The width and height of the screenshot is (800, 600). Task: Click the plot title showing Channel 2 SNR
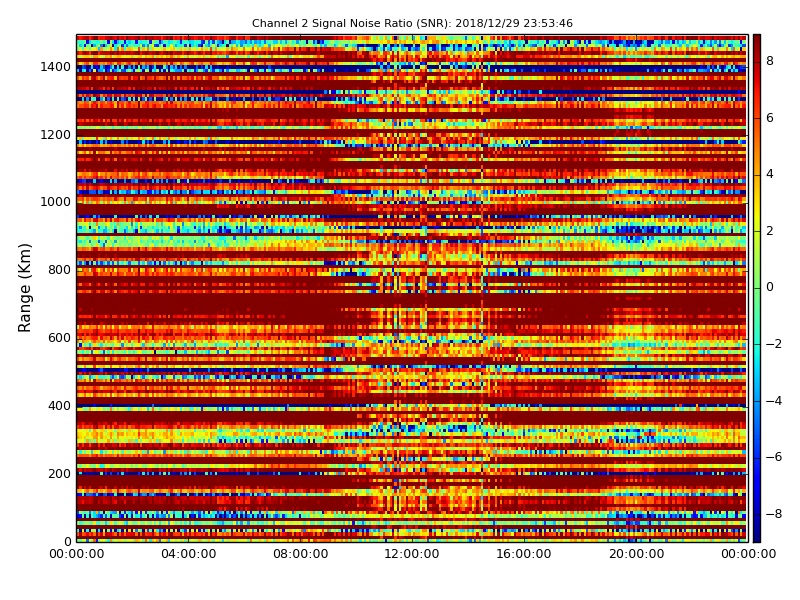pyautogui.click(x=412, y=23)
